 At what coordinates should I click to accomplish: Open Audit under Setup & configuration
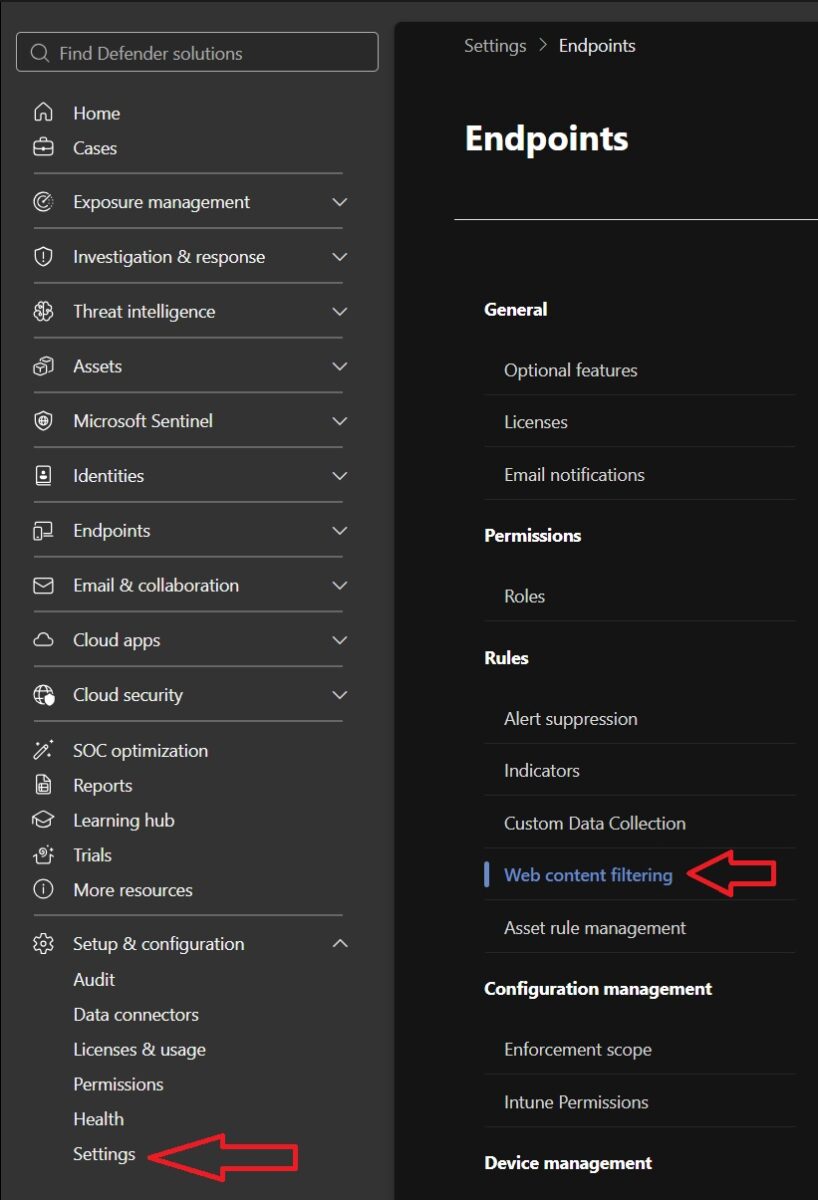click(x=94, y=979)
